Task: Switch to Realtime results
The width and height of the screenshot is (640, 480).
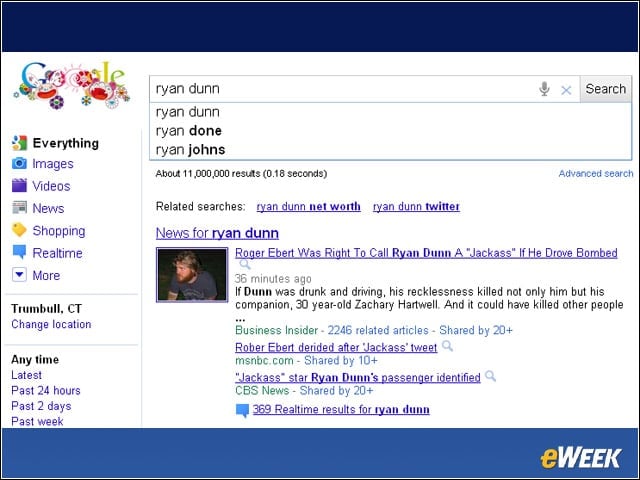Action: click(x=58, y=253)
